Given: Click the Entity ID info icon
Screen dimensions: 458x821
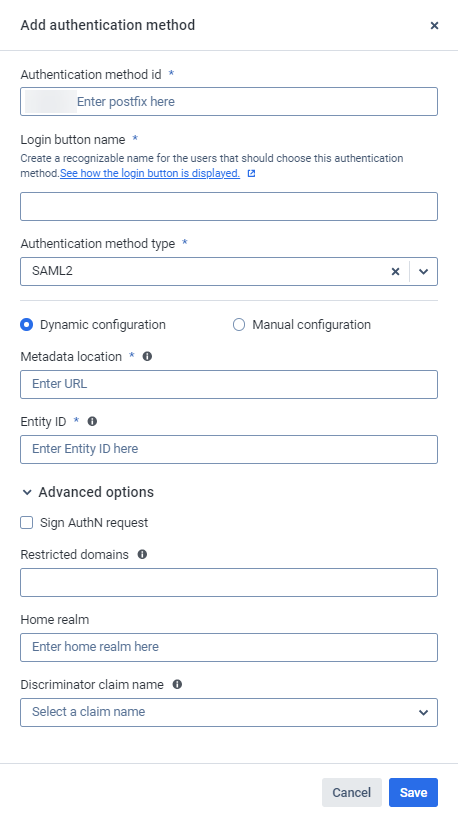Looking at the screenshot, I should point(92,421).
